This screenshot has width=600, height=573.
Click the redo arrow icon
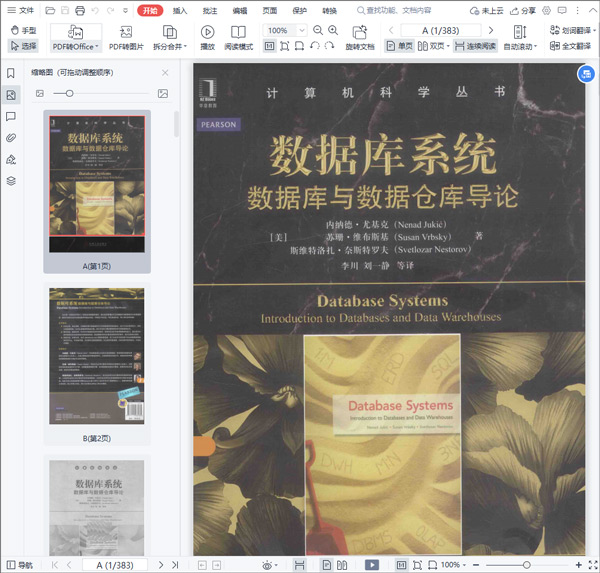pyautogui.click(x=110, y=10)
